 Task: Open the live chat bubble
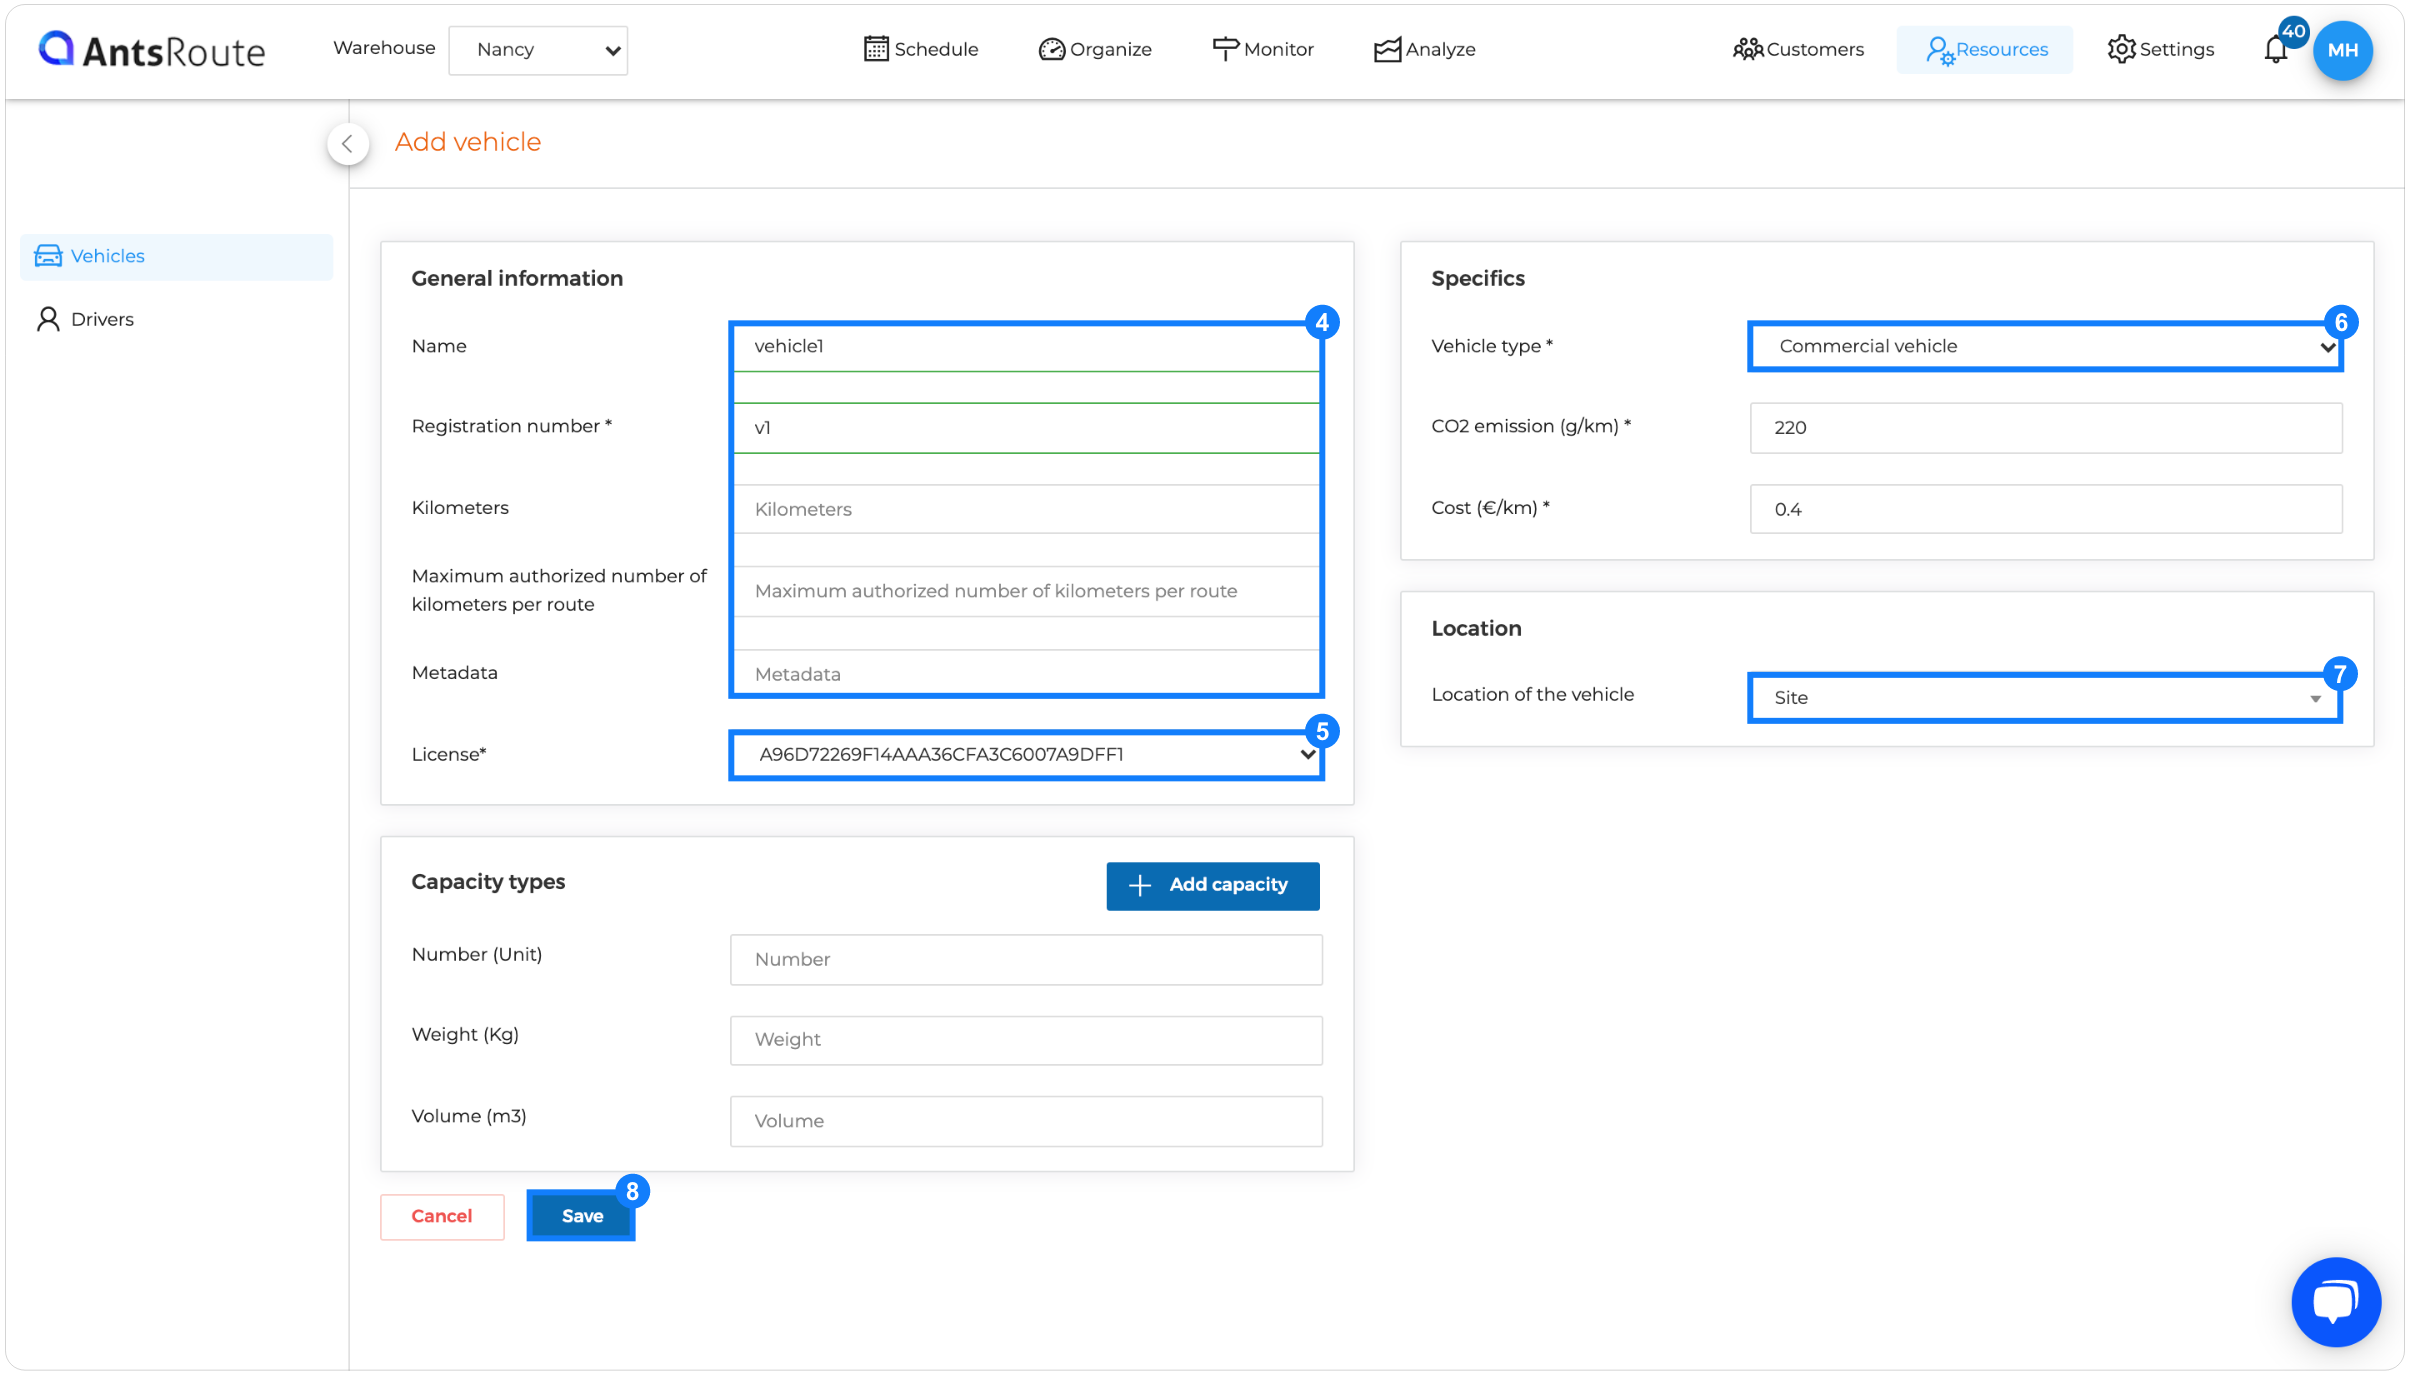(2336, 1302)
